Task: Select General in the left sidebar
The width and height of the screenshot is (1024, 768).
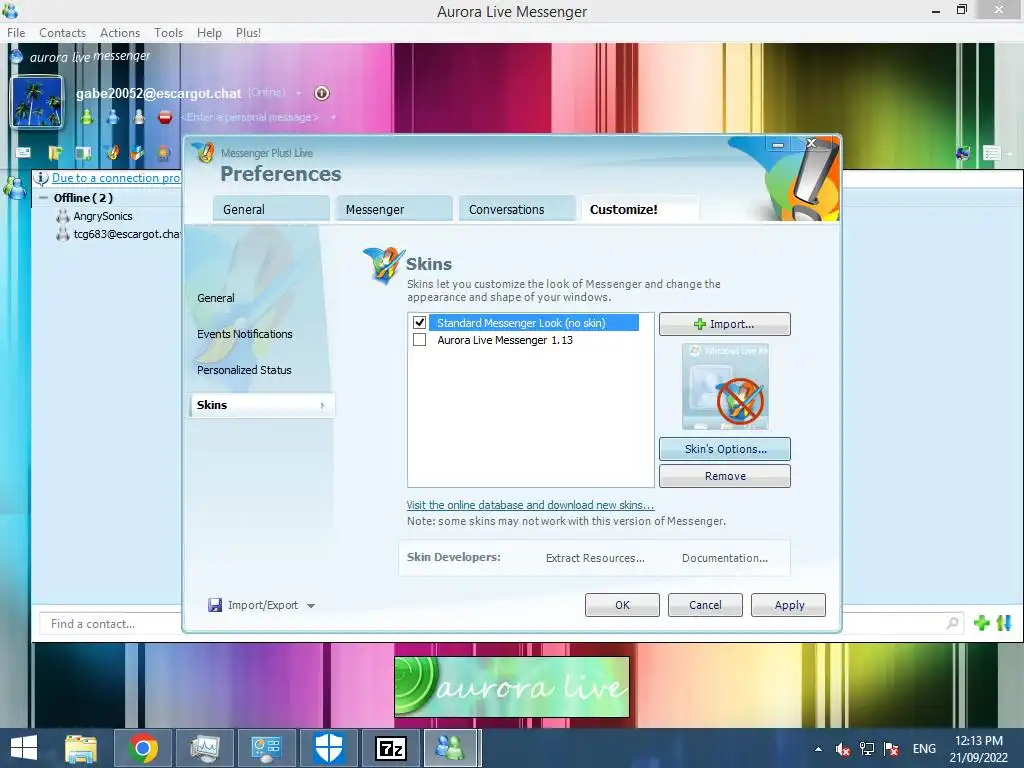Action: (216, 298)
